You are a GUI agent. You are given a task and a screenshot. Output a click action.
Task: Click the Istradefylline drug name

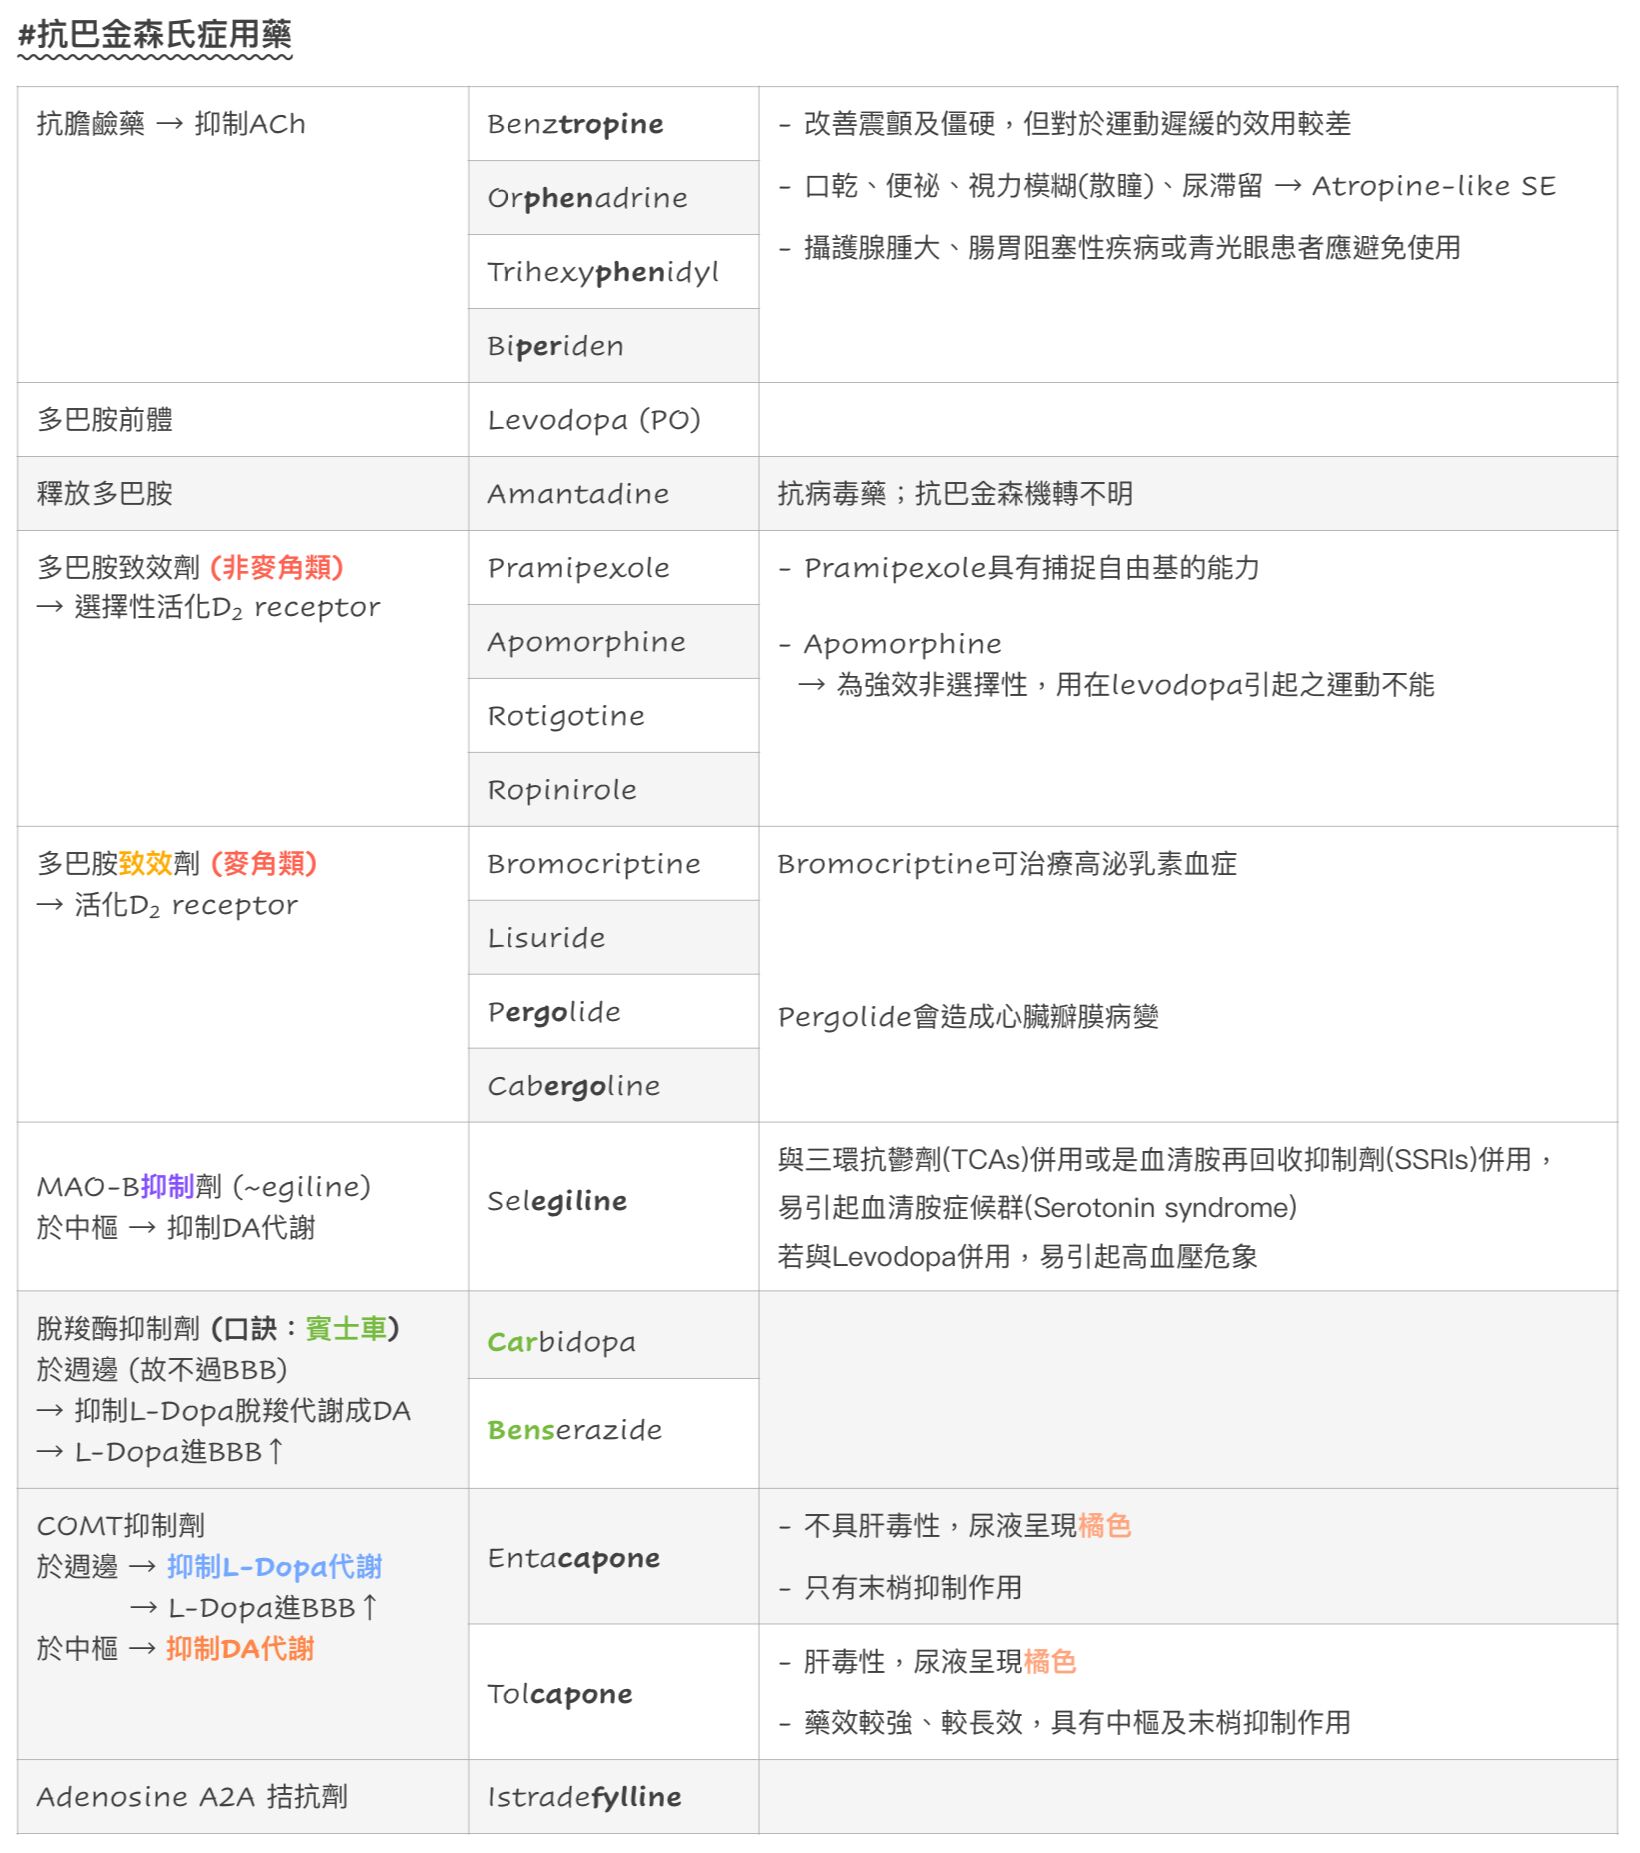click(584, 1797)
